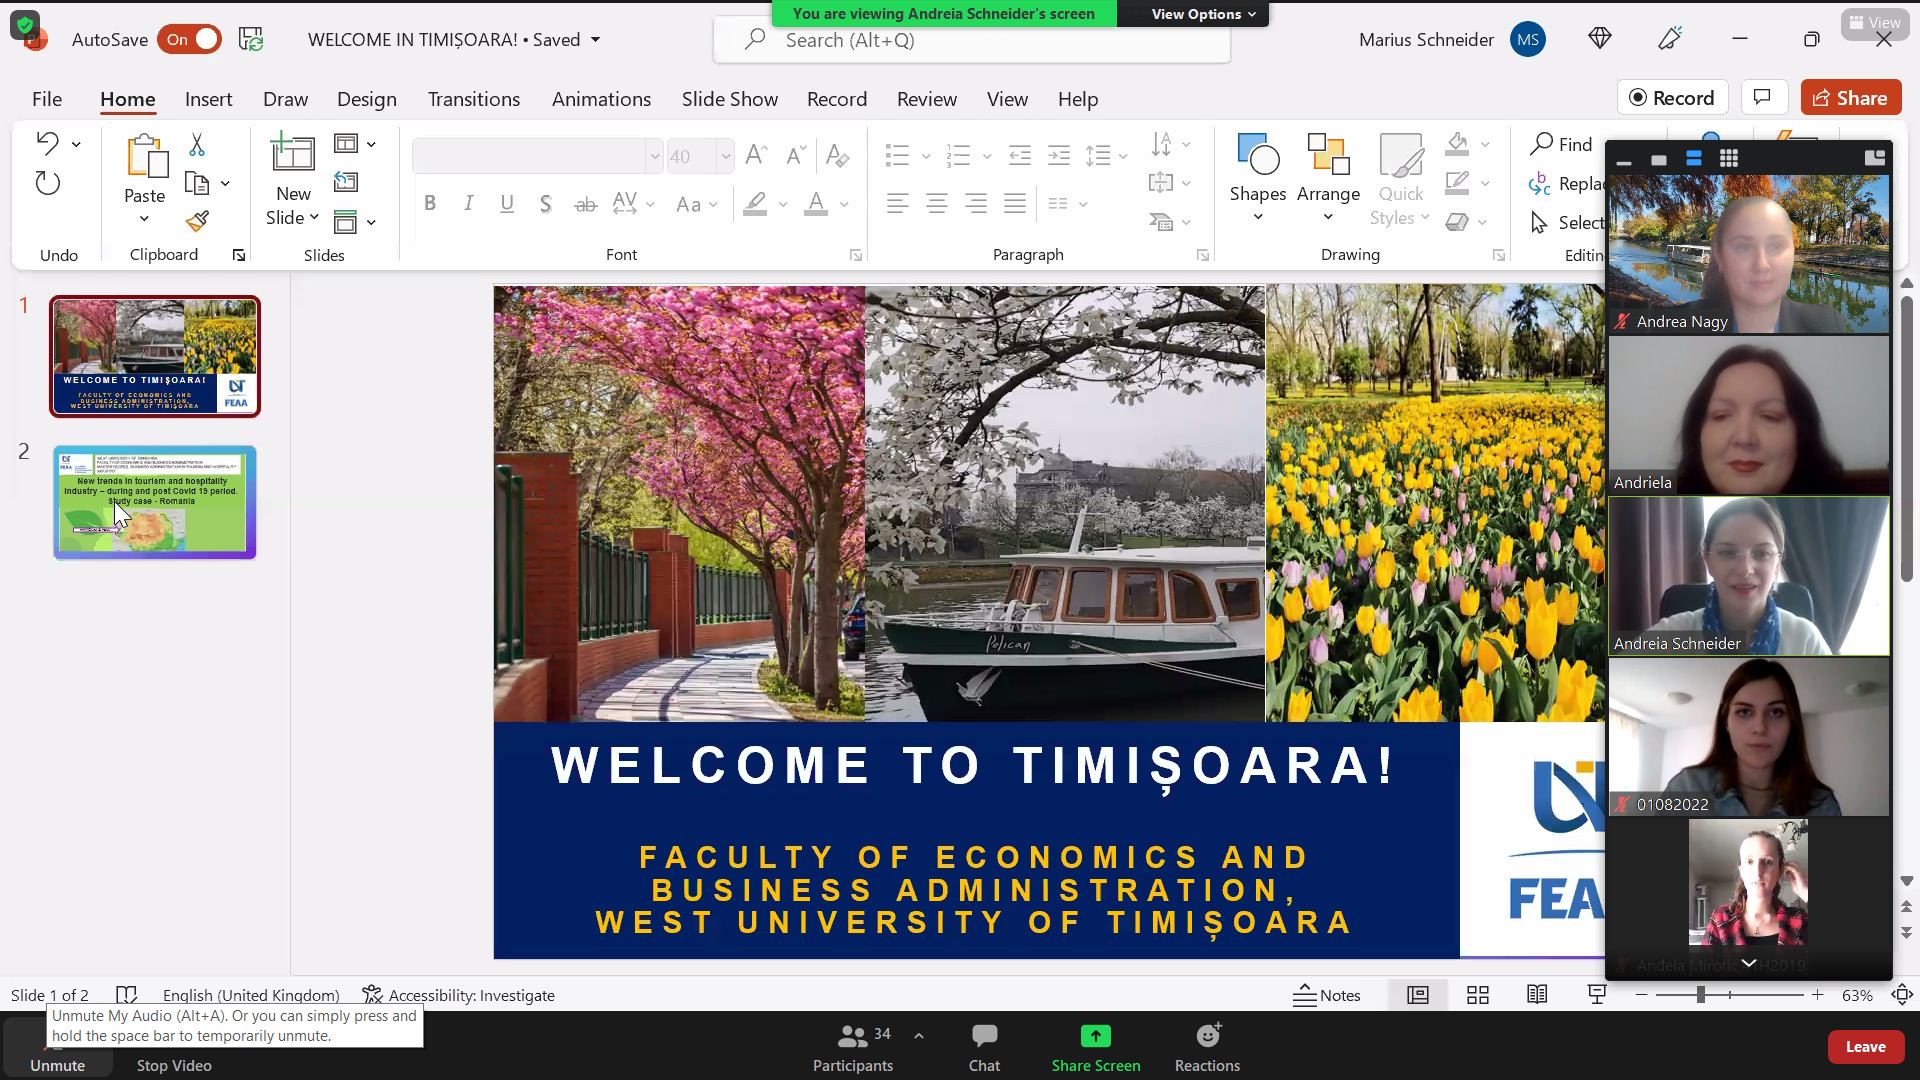The height and width of the screenshot is (1080, 1920).
Task: Select the Format Painter brush
Action: coord(197,221)
